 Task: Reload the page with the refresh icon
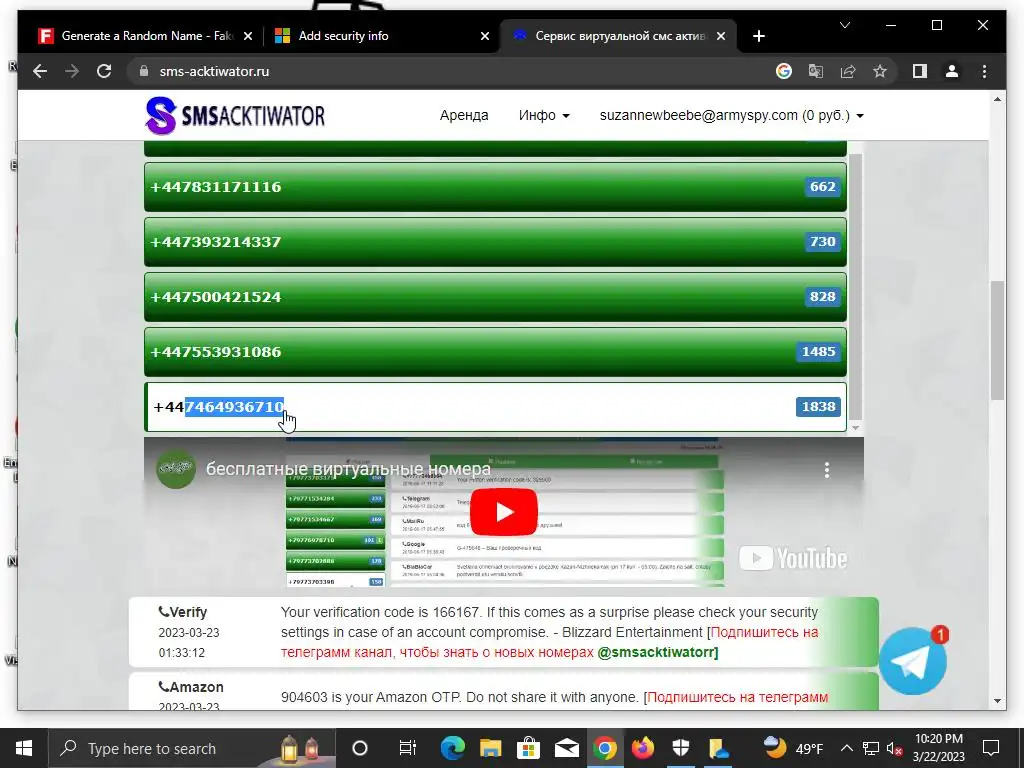[104, 71]
